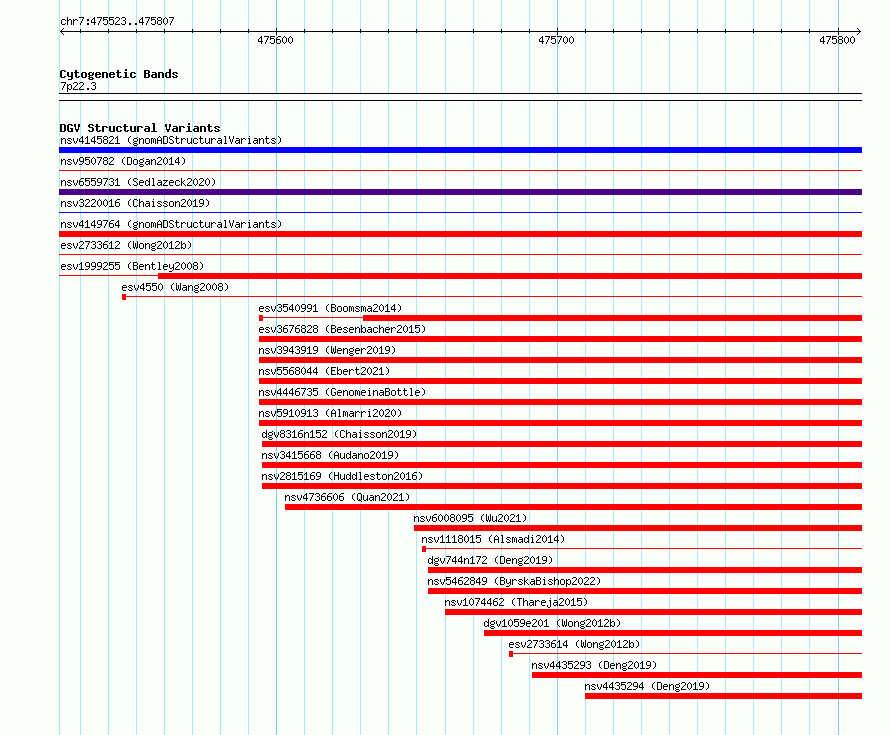The width and height of the screenshot is (890, 735).
Task: Open nsv1074462 (Thareja2015) label
Action: pyautogui.click(x=517, y=602)
